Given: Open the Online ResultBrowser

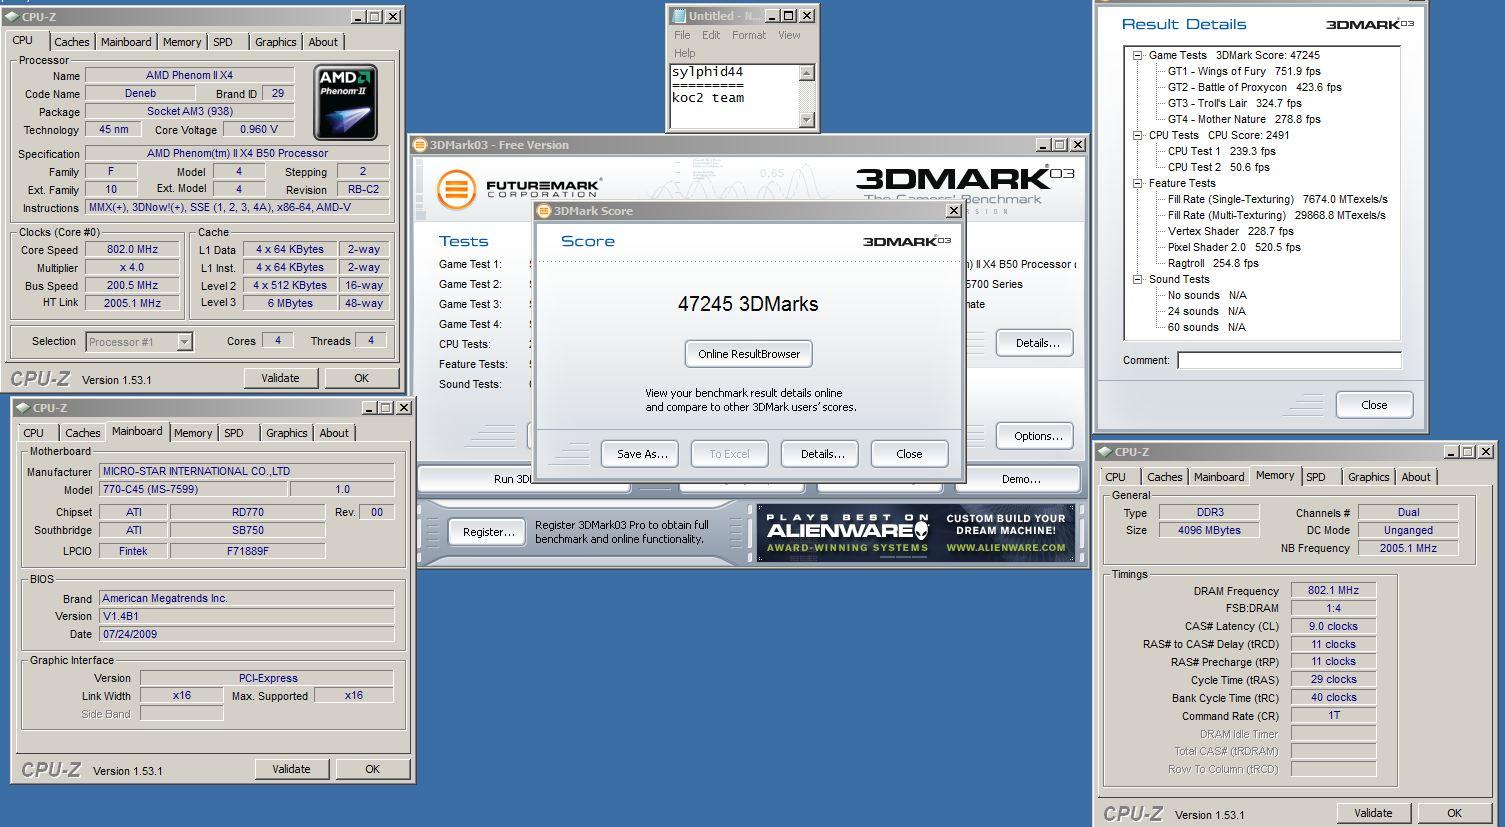Looking at the screenshot, I should [x=749, y=354].
